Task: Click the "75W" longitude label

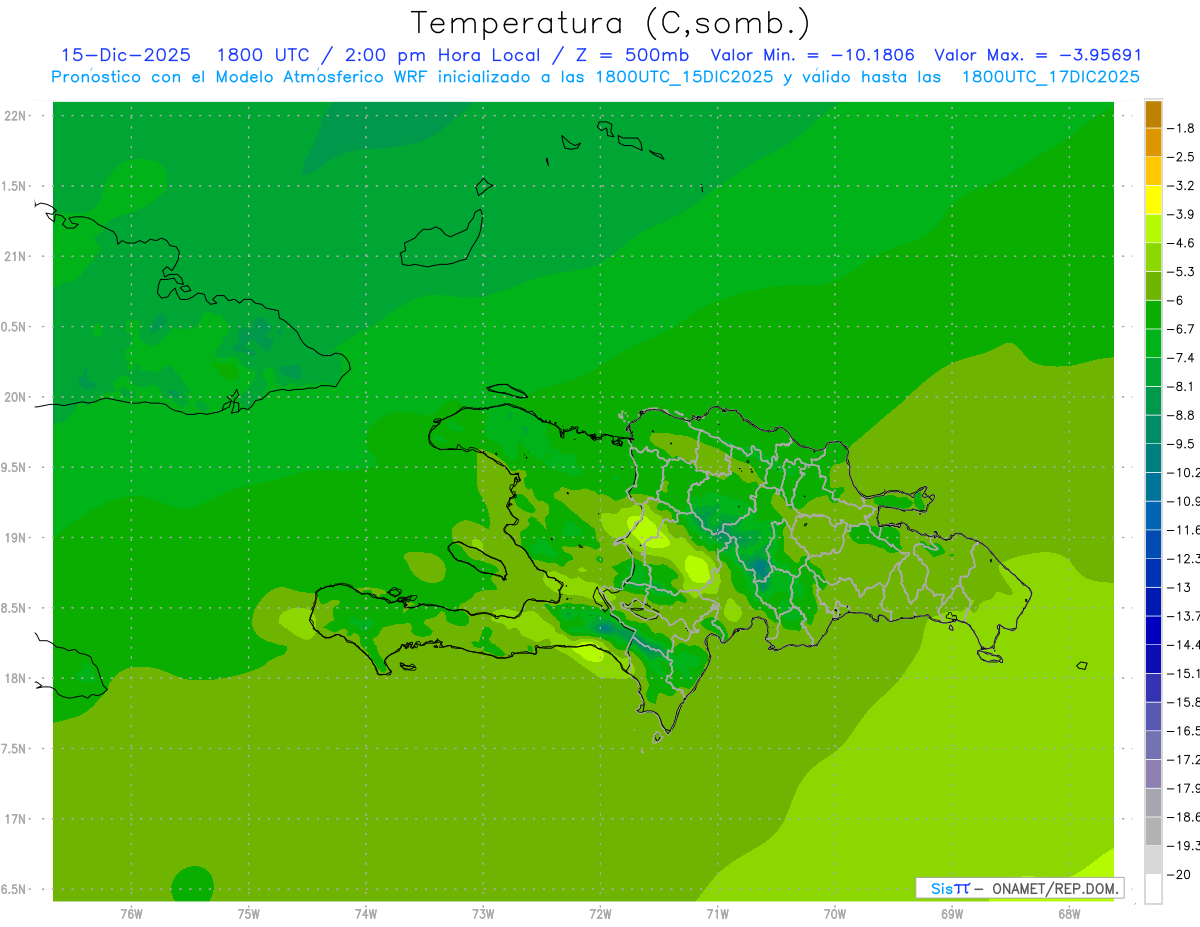Action: (x=248, y=913)
